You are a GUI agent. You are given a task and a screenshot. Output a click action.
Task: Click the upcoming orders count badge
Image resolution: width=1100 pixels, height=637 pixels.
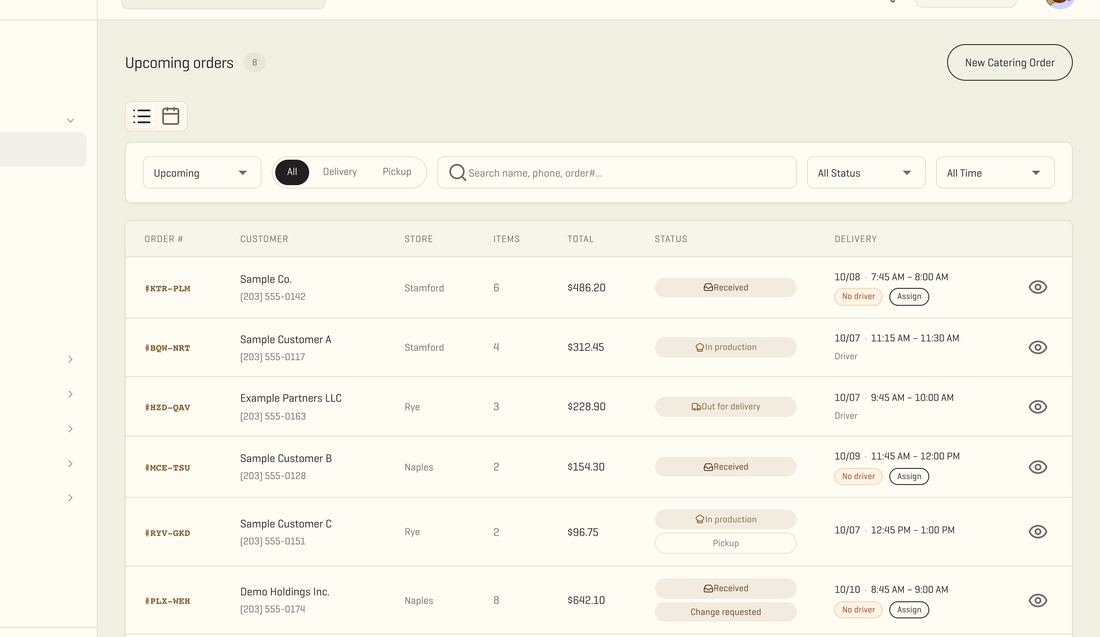click(255, 62)
